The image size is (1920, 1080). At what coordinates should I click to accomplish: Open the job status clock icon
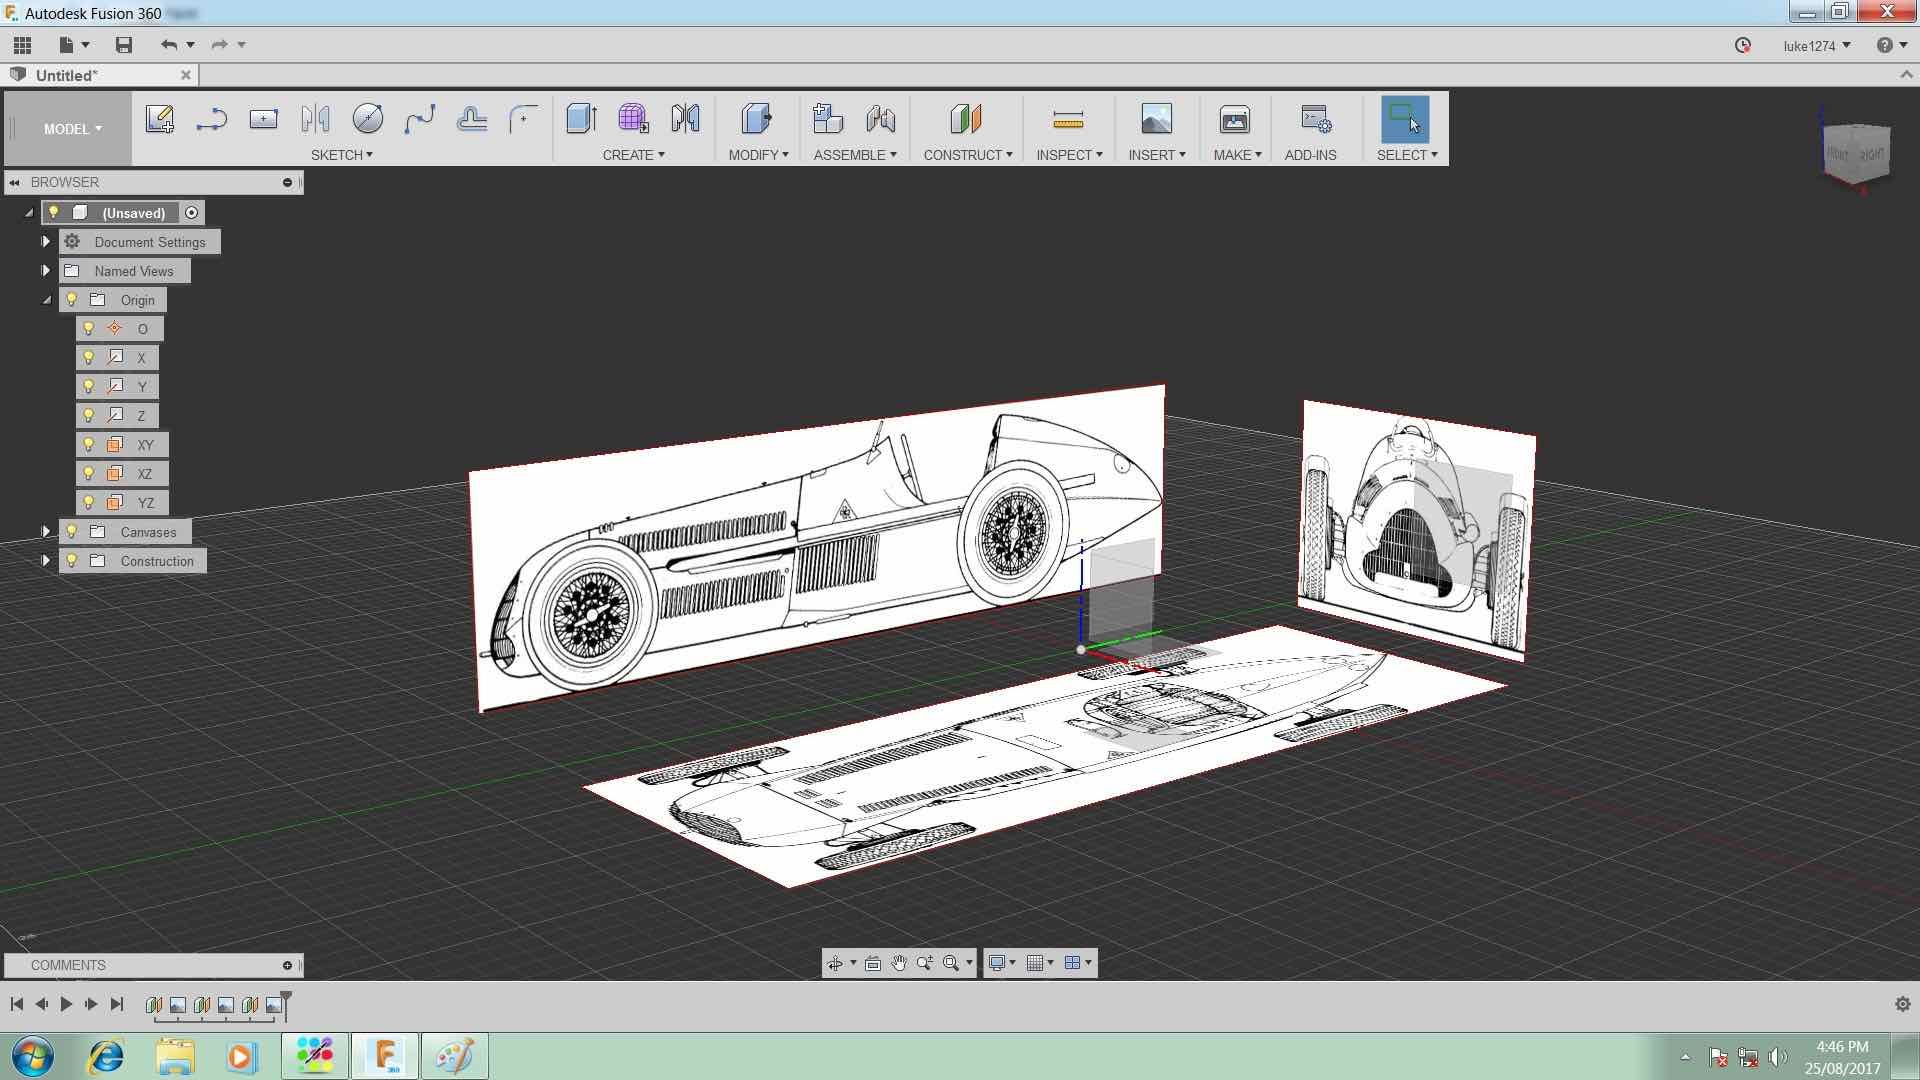pos(1743,45)
